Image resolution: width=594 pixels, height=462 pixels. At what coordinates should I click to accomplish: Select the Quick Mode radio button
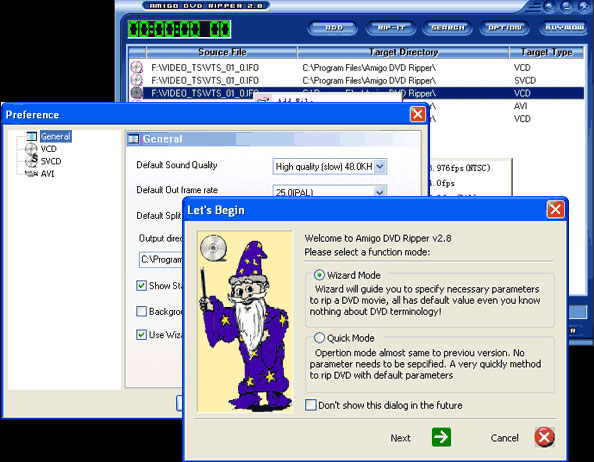(319, 338)
